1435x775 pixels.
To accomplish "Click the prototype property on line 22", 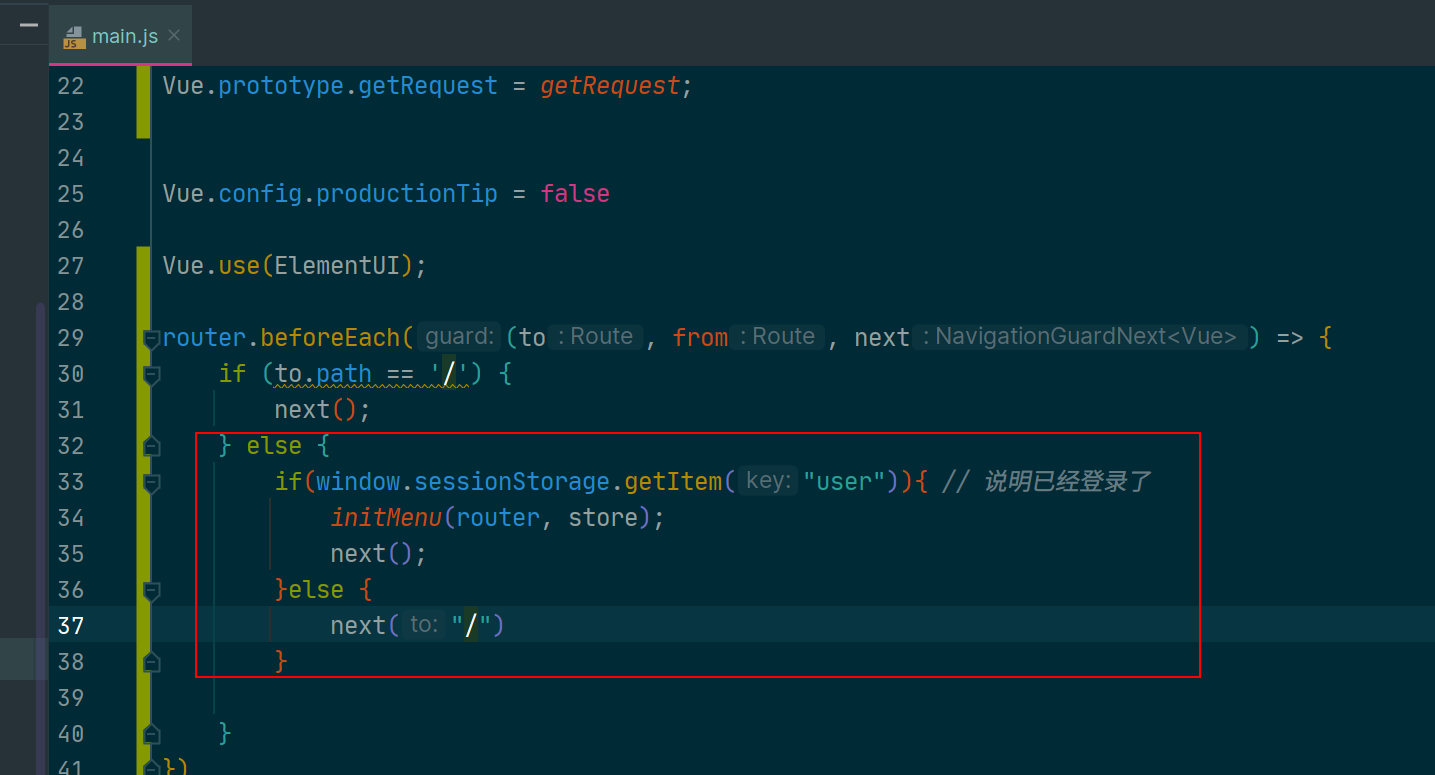I will 281,86.
